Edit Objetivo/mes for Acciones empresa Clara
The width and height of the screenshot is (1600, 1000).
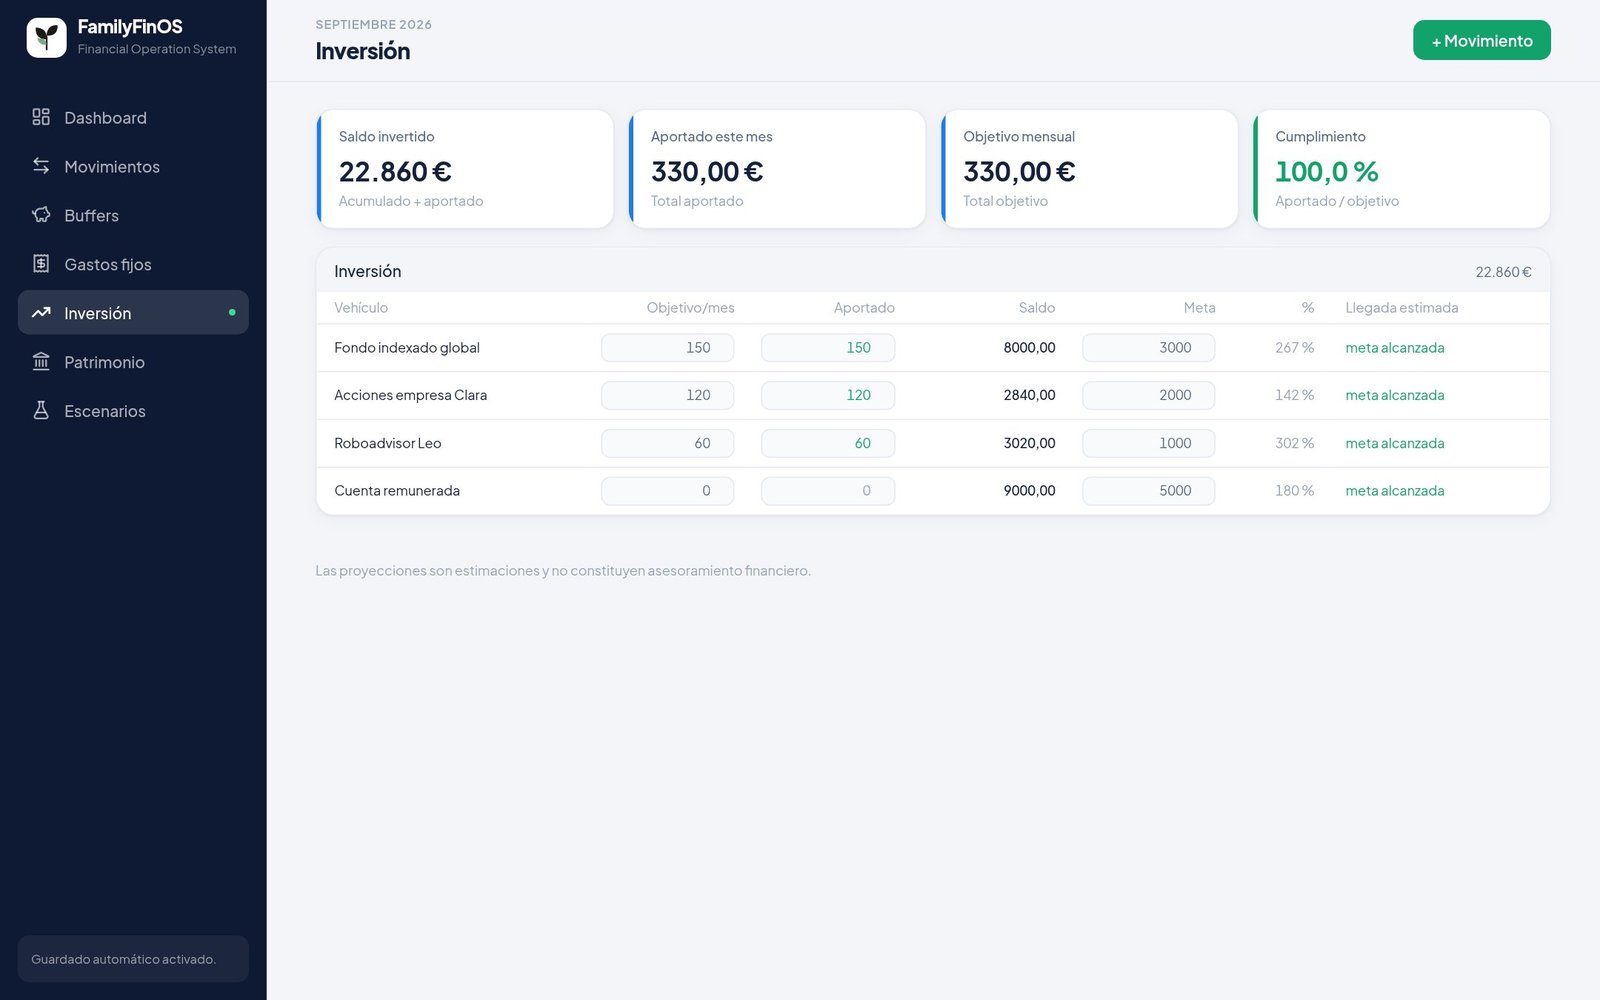(x=667, y=395)
